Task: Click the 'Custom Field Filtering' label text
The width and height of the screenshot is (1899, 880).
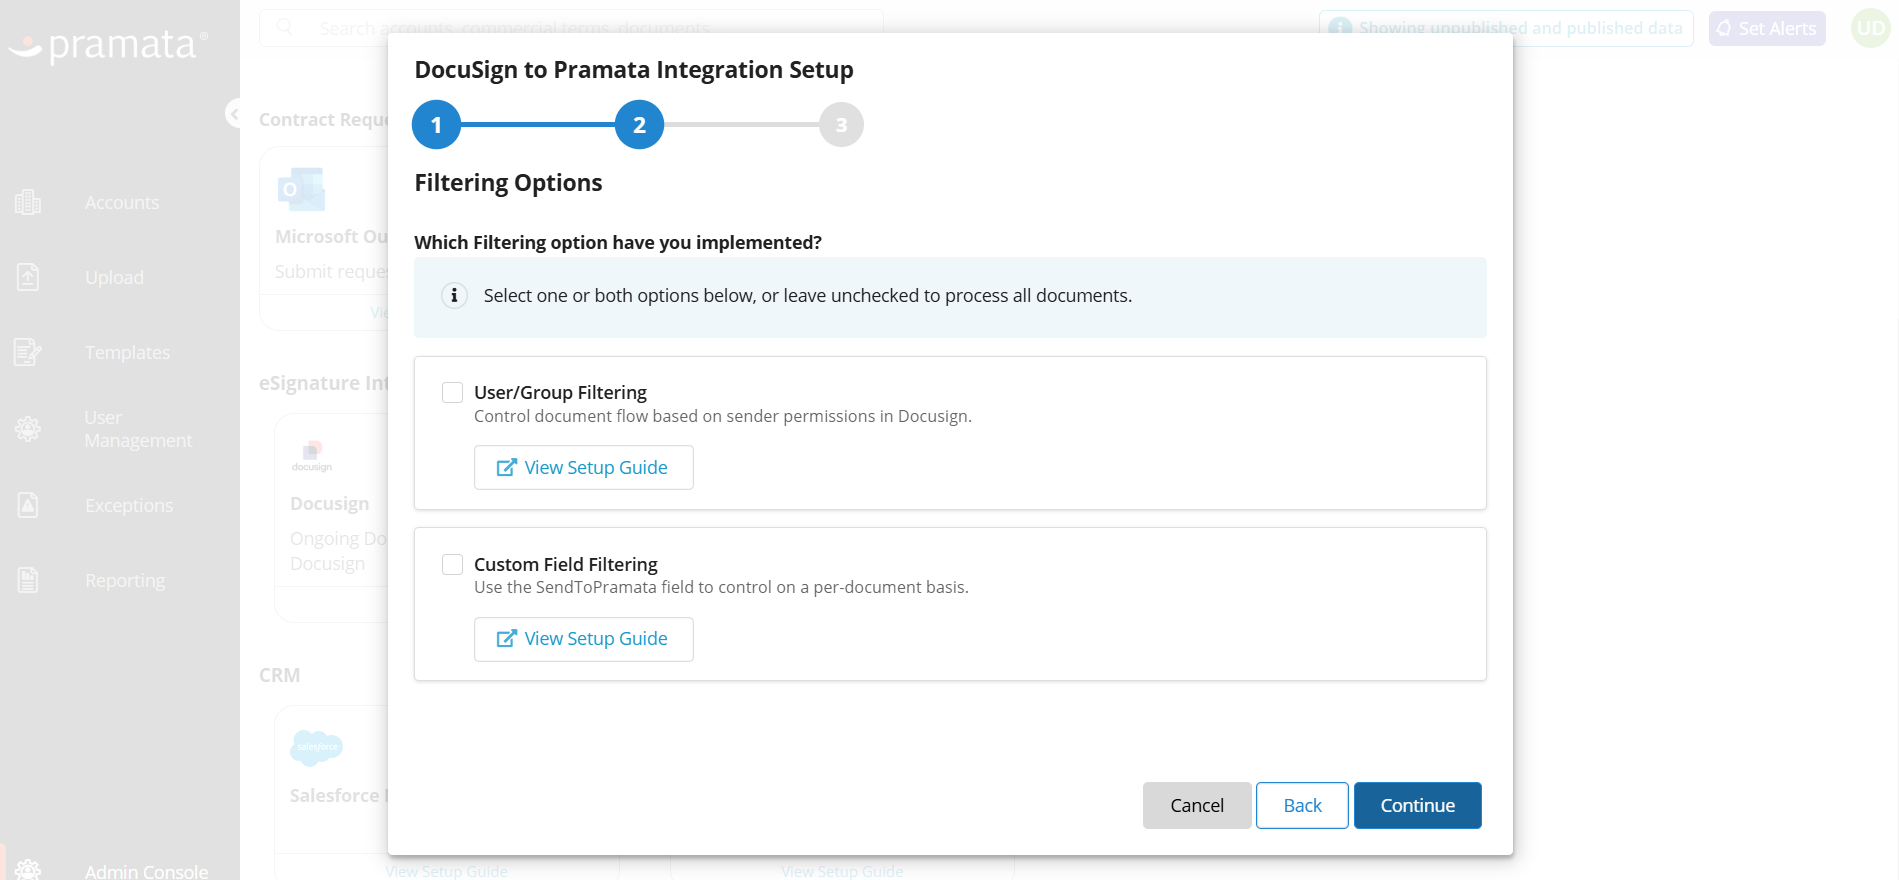Action: 566,564
